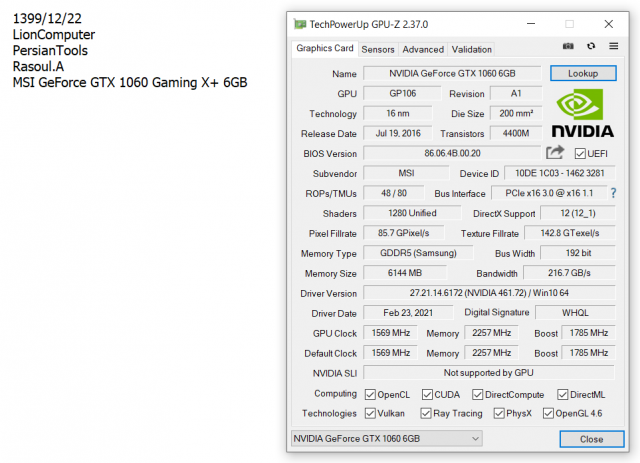
Task: Click the Shaders field 1280 Unified
Action: (412, 213)
